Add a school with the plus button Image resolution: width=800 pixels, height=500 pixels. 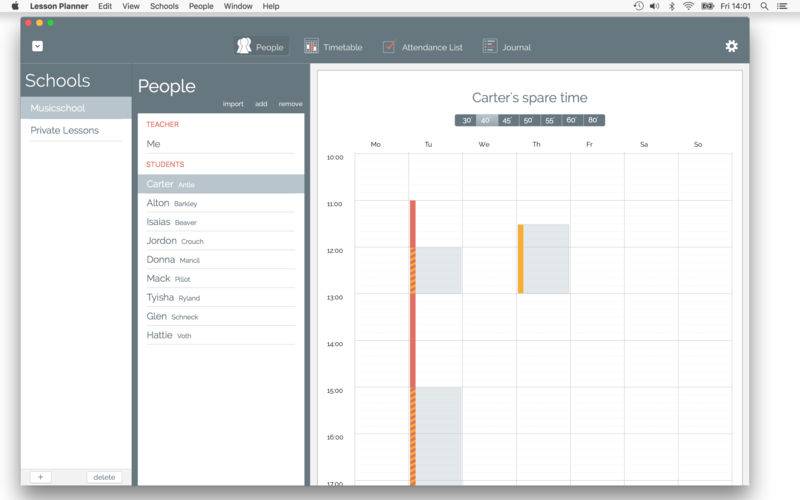tap(40, 477)
